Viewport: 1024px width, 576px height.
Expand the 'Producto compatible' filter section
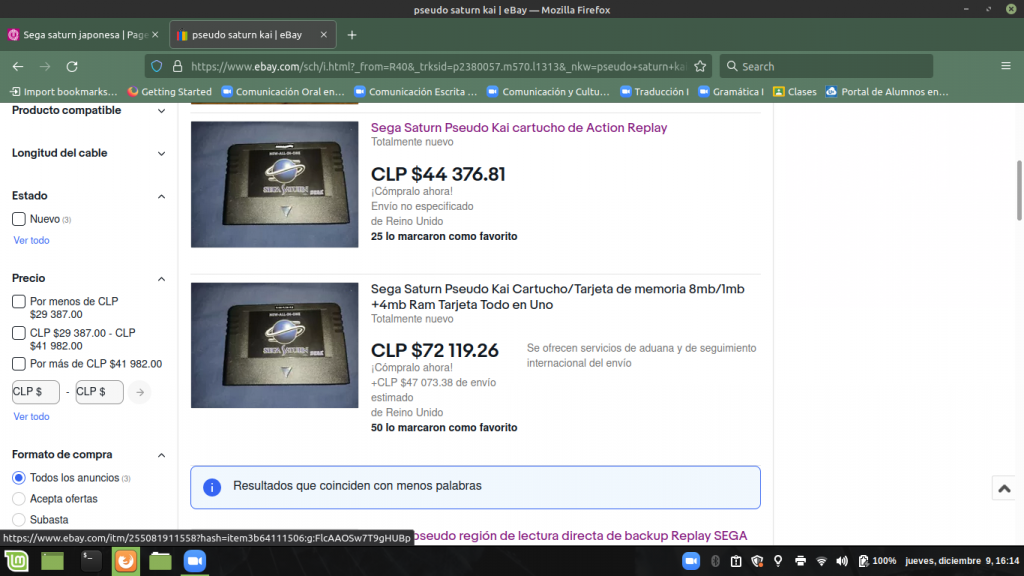pyautogui.click(x=162, y=111)
